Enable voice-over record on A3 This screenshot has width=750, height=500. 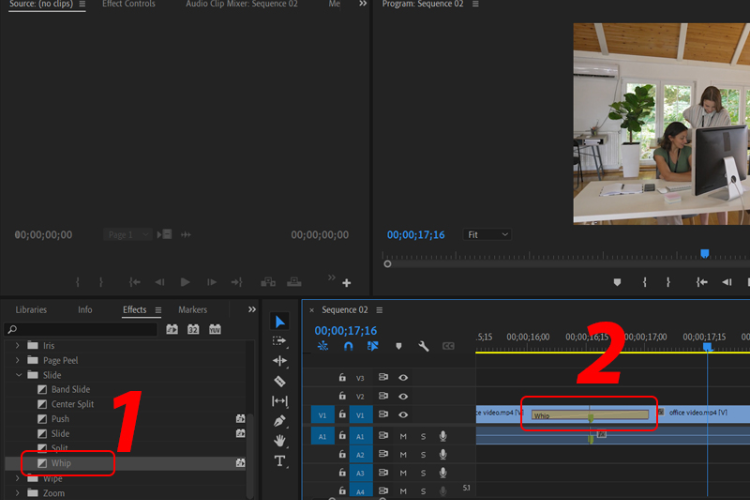point(443,473)
